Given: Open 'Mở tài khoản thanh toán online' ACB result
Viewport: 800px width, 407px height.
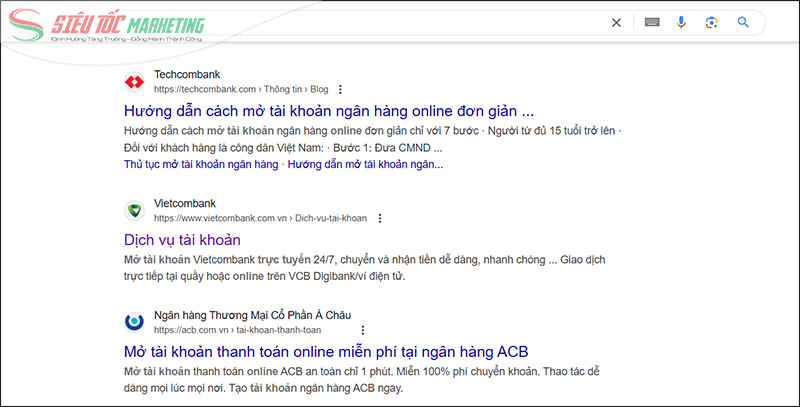Looking at the screenshot, I should (x=325, y=351).
